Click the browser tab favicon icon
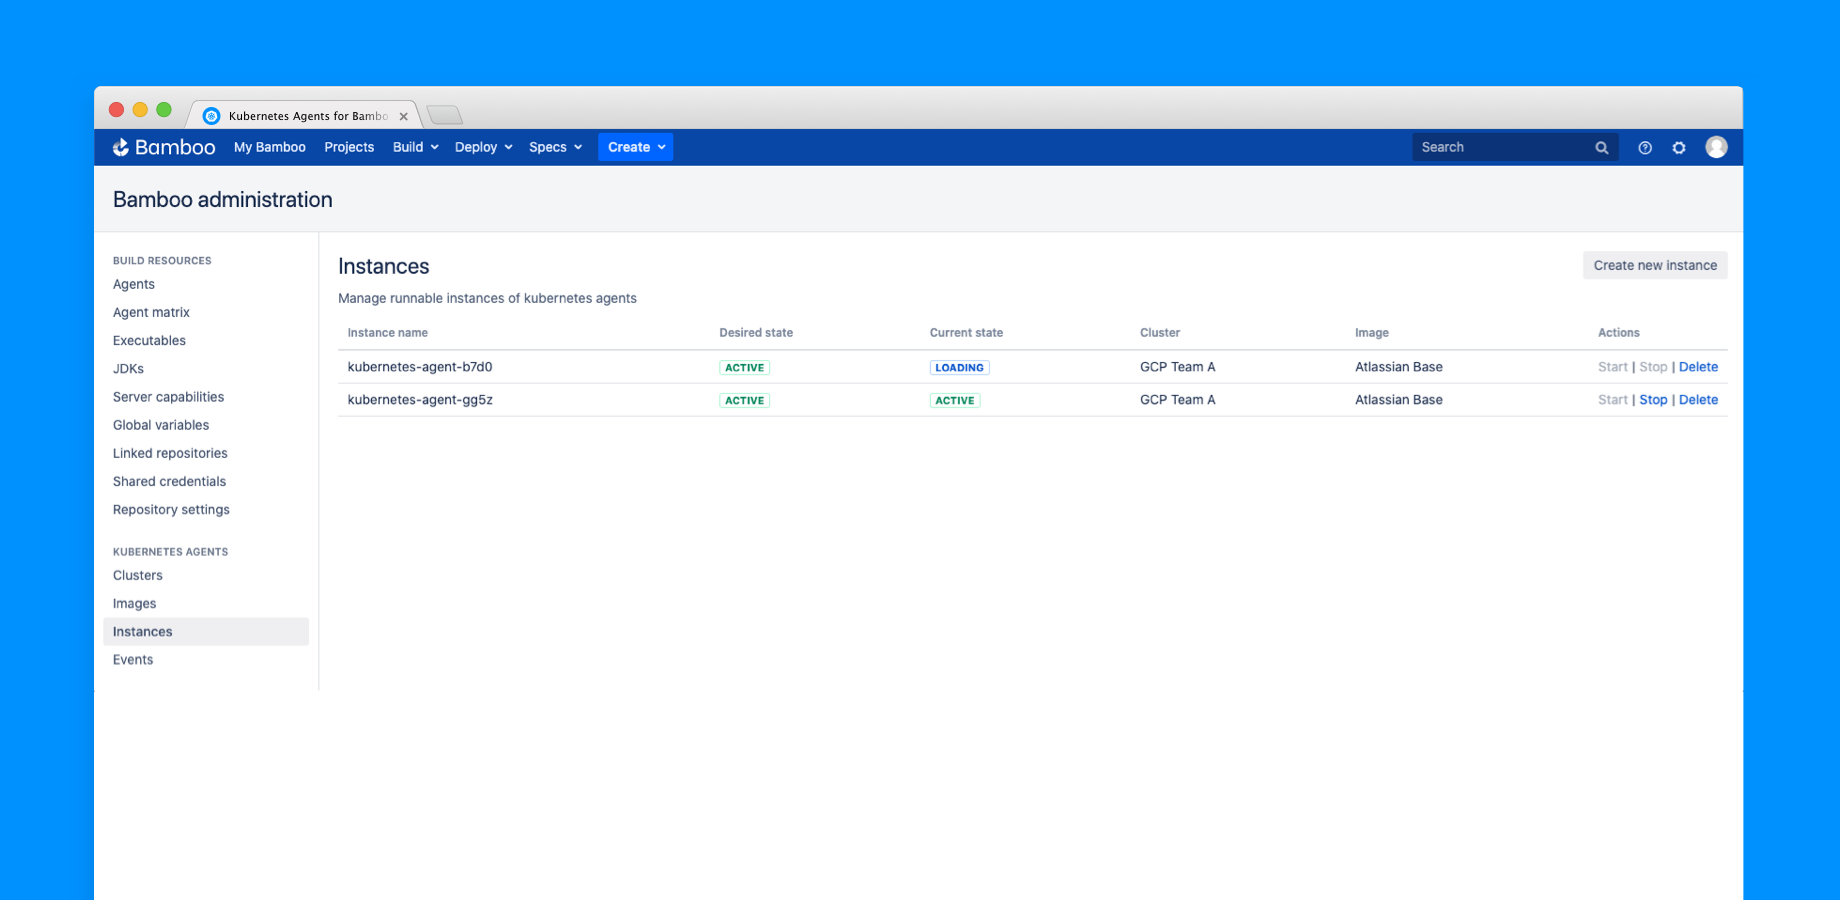Image resolution: width=1840 pixels, height=900 pixels. point(211,116)
